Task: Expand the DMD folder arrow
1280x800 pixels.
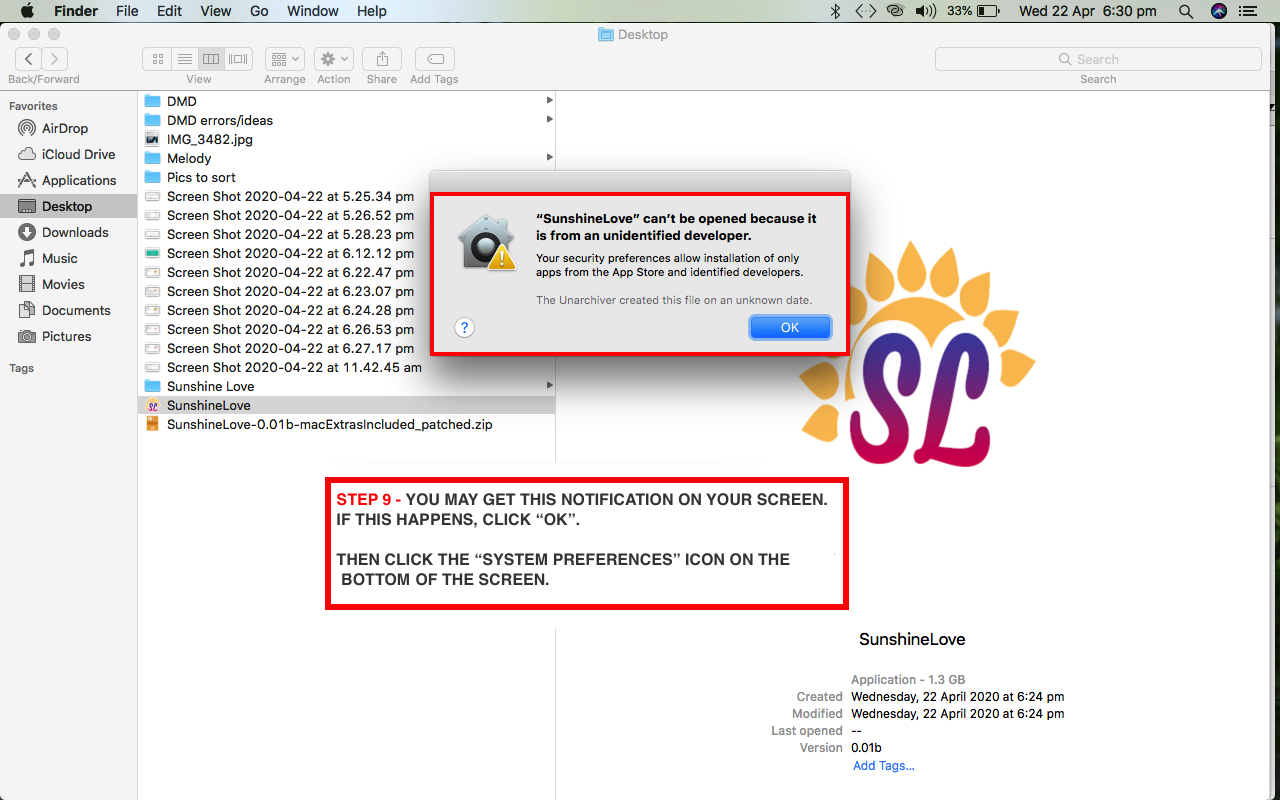Action: click(549, 101)
